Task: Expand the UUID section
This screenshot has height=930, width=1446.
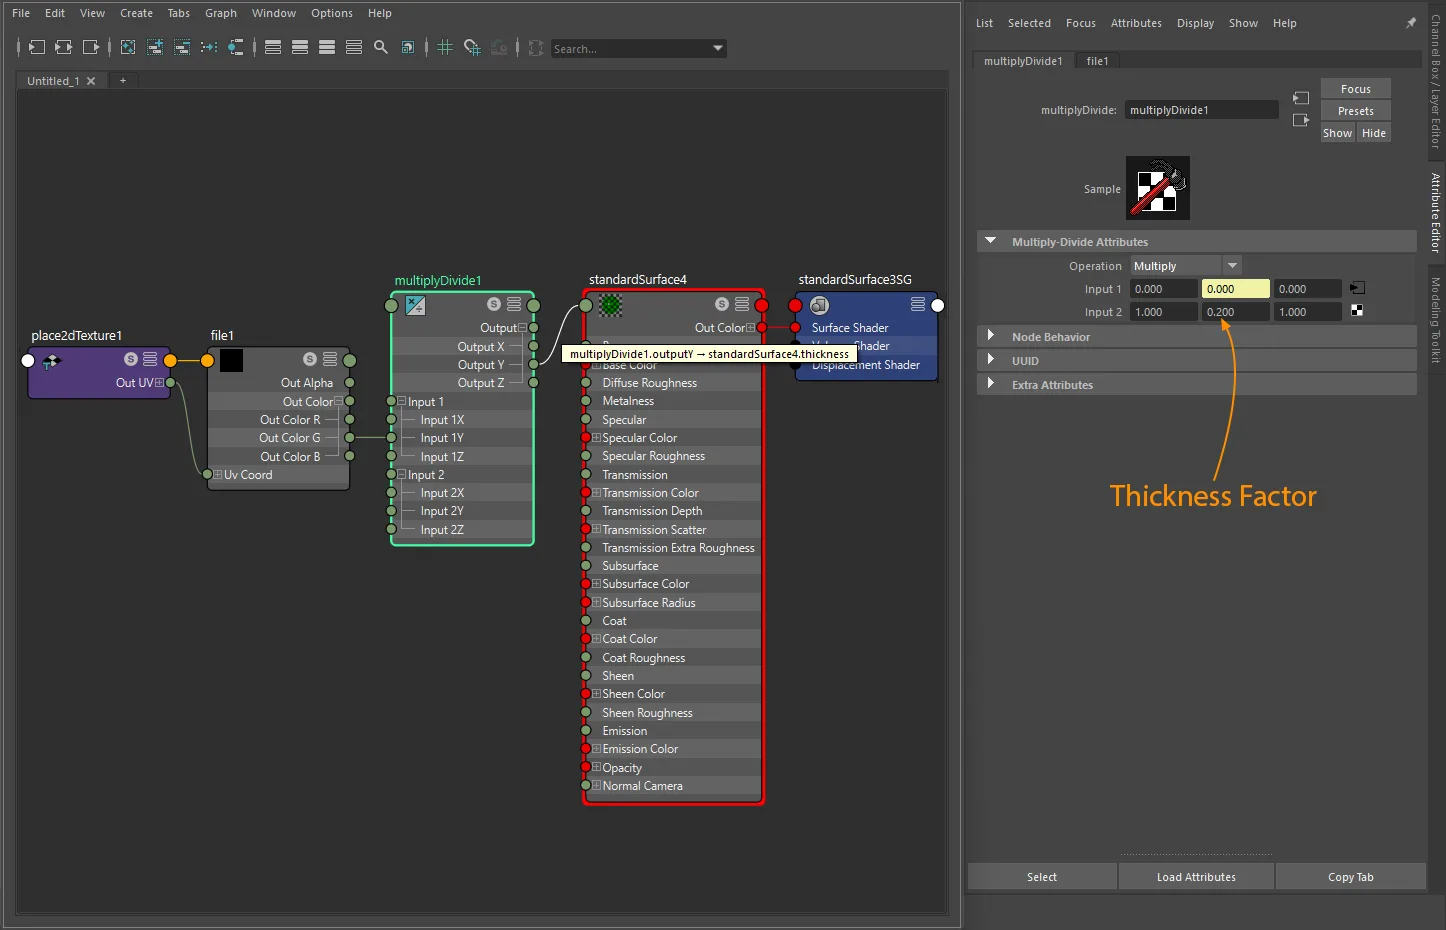Action: (x=991, y=360)
